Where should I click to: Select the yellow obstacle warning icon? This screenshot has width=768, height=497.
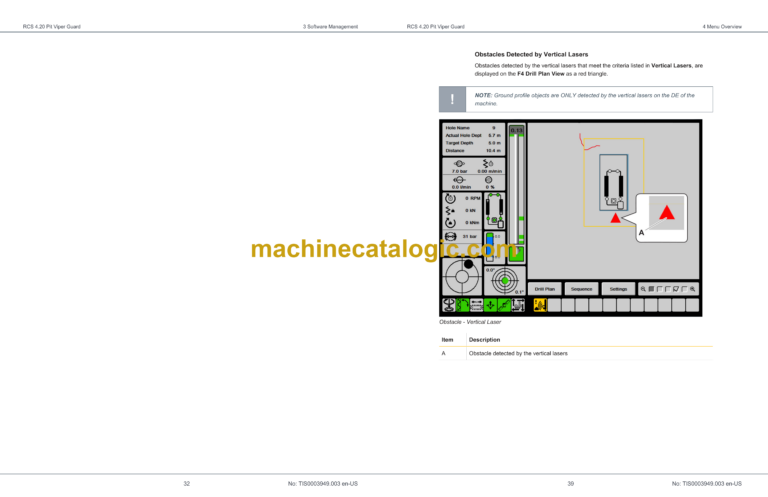pyautogui.click(x=540, y=305)
